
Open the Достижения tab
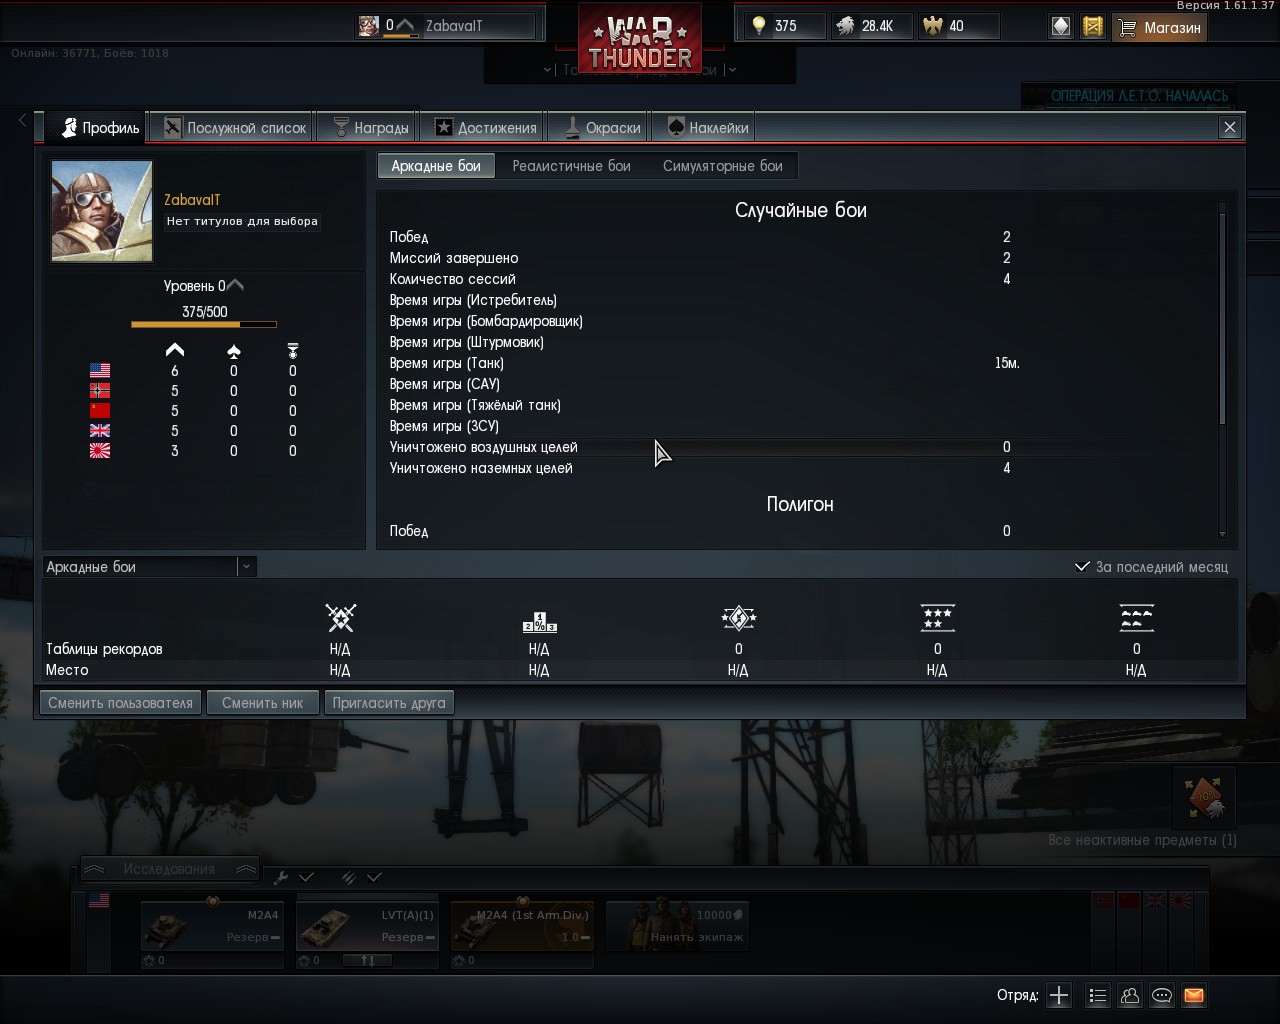[485, 128]
